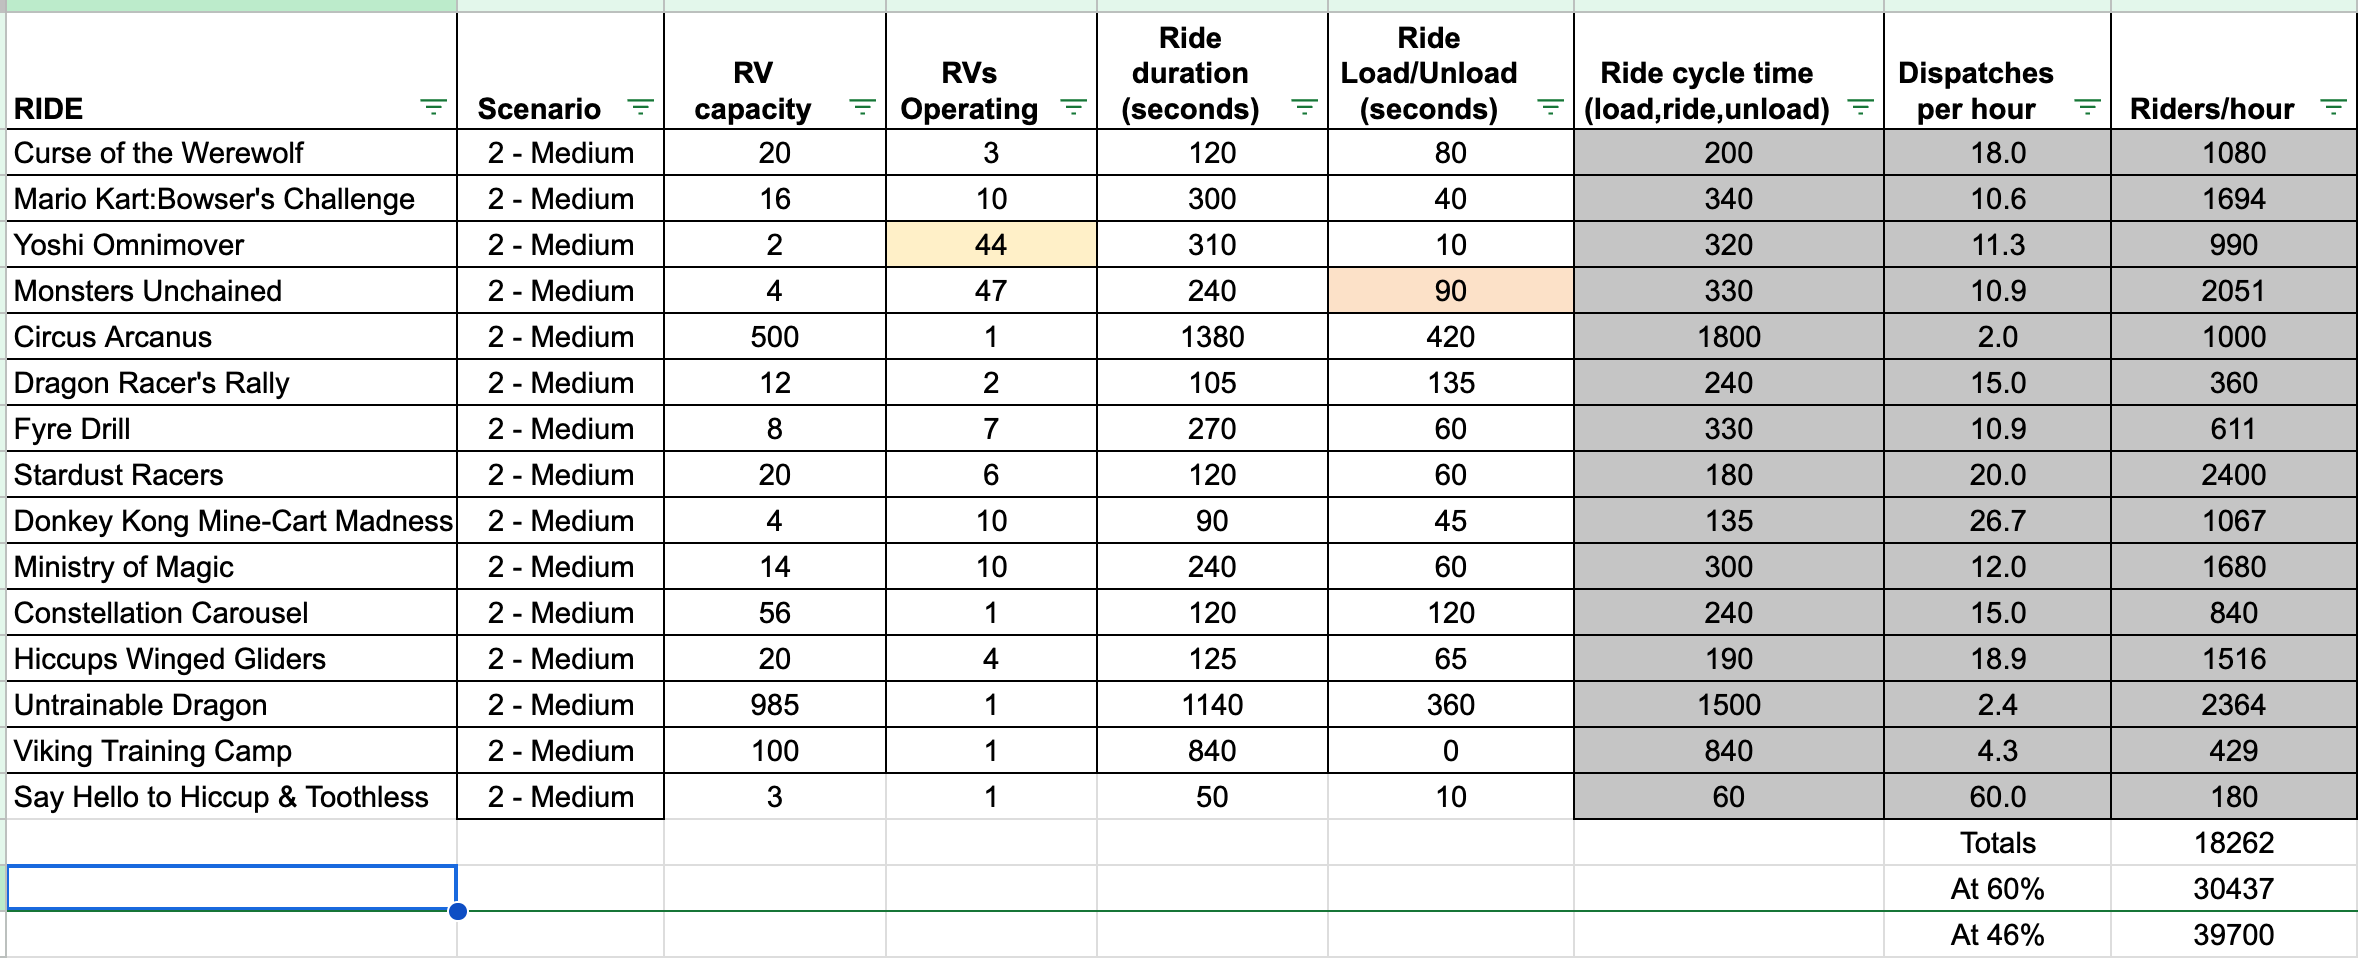Click the RV capacity filter icon
The width and height of the screenshot is (2358, 958).
(x=862, y=107)
